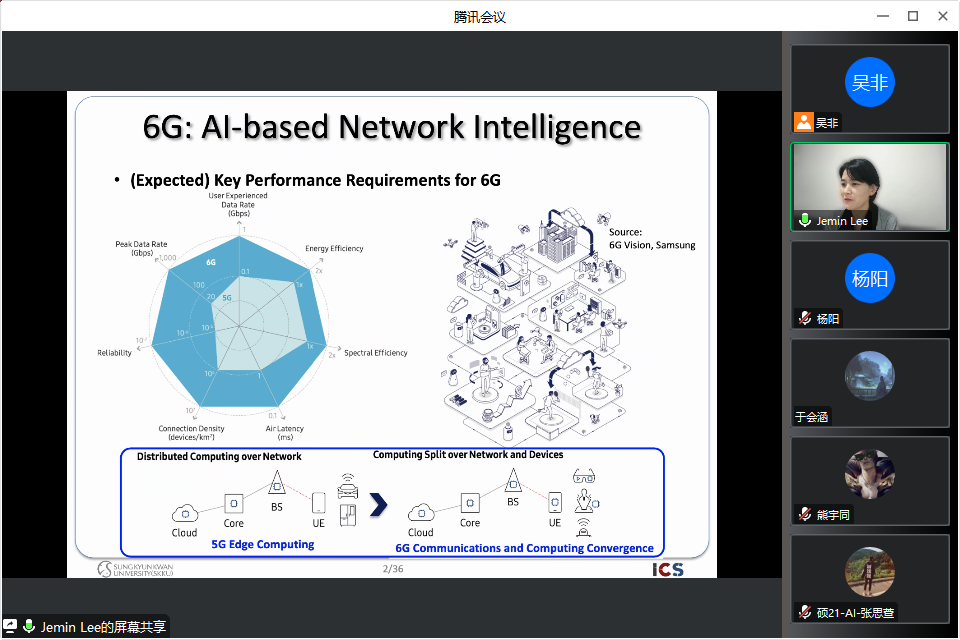This screenshot has height=640, width=960.
Task: Click the muted mic icon beside 硕21-AI-张思萱
Action: pyautogui.click(x=805, y=612)
